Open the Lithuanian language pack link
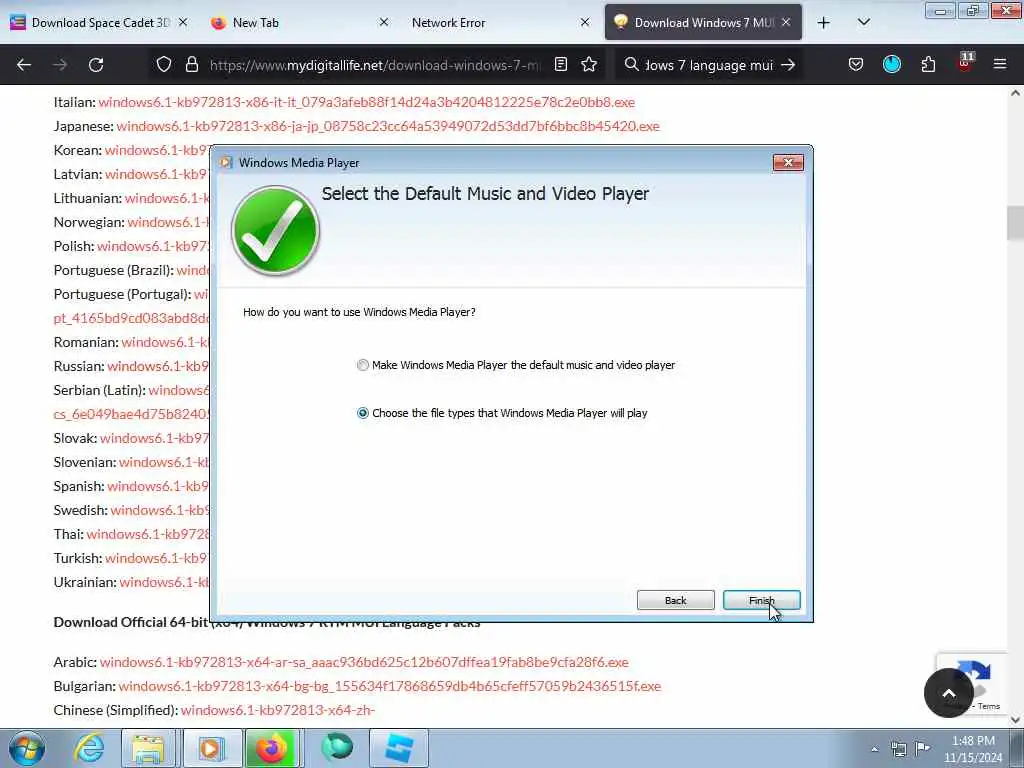 tap(167, 199)
